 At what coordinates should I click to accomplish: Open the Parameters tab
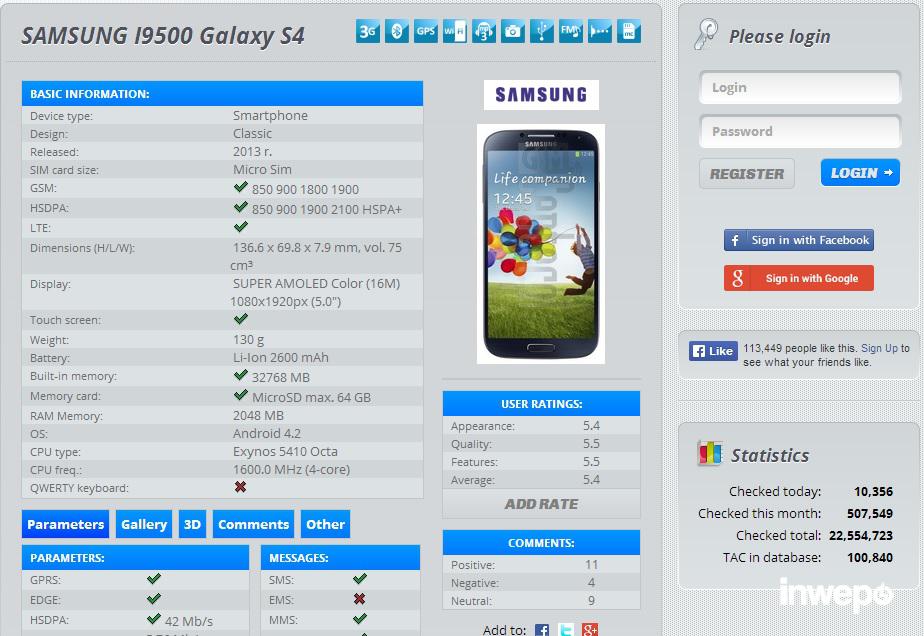pyautogui.click(x=65, y=524)
